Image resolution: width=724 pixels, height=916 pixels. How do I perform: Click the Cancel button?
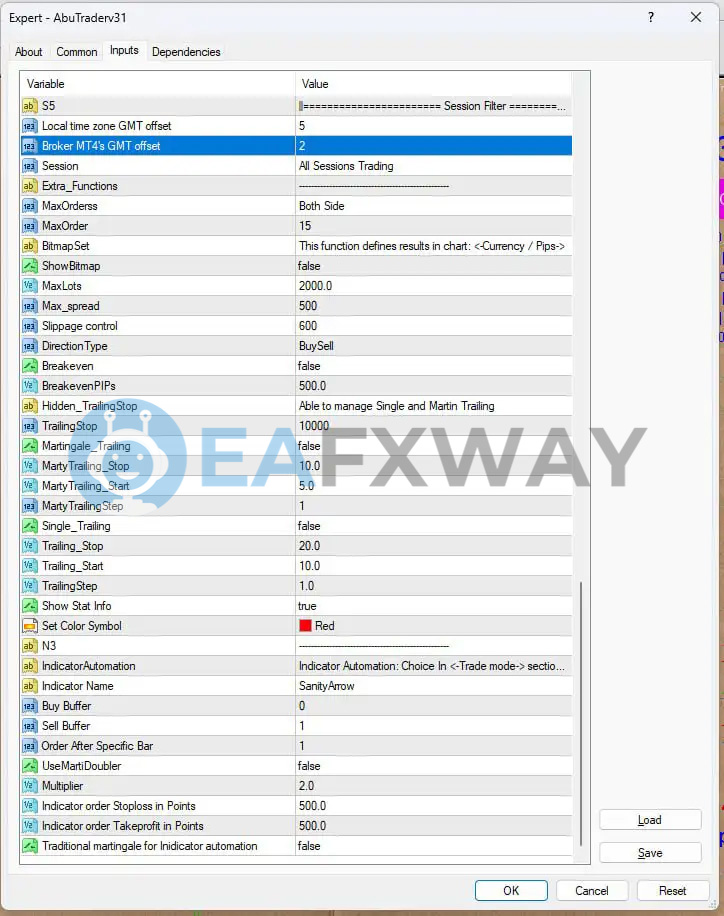tap(591, 890)
